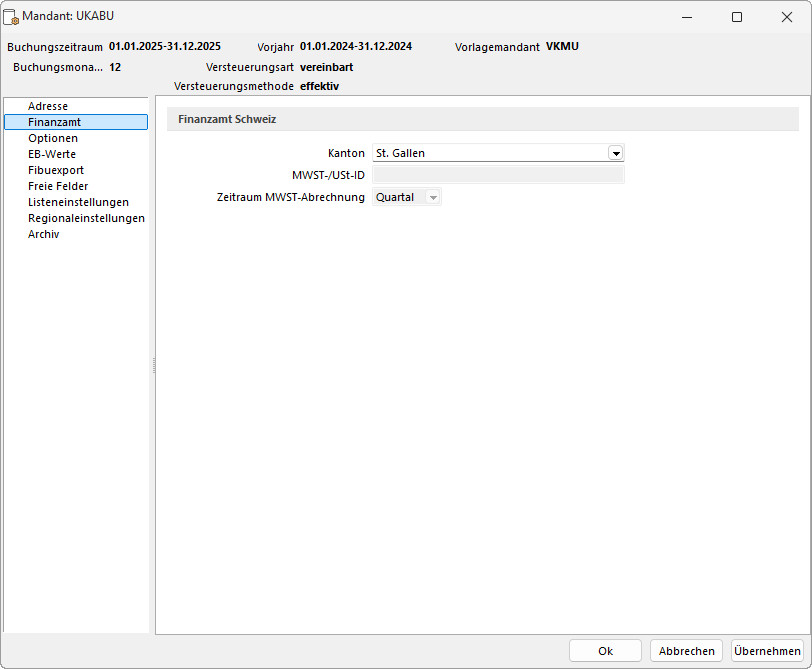Screen dimensions: 812x669
Task: Select Finanzamt in the sidebar
Action: (x=76, y=122)
